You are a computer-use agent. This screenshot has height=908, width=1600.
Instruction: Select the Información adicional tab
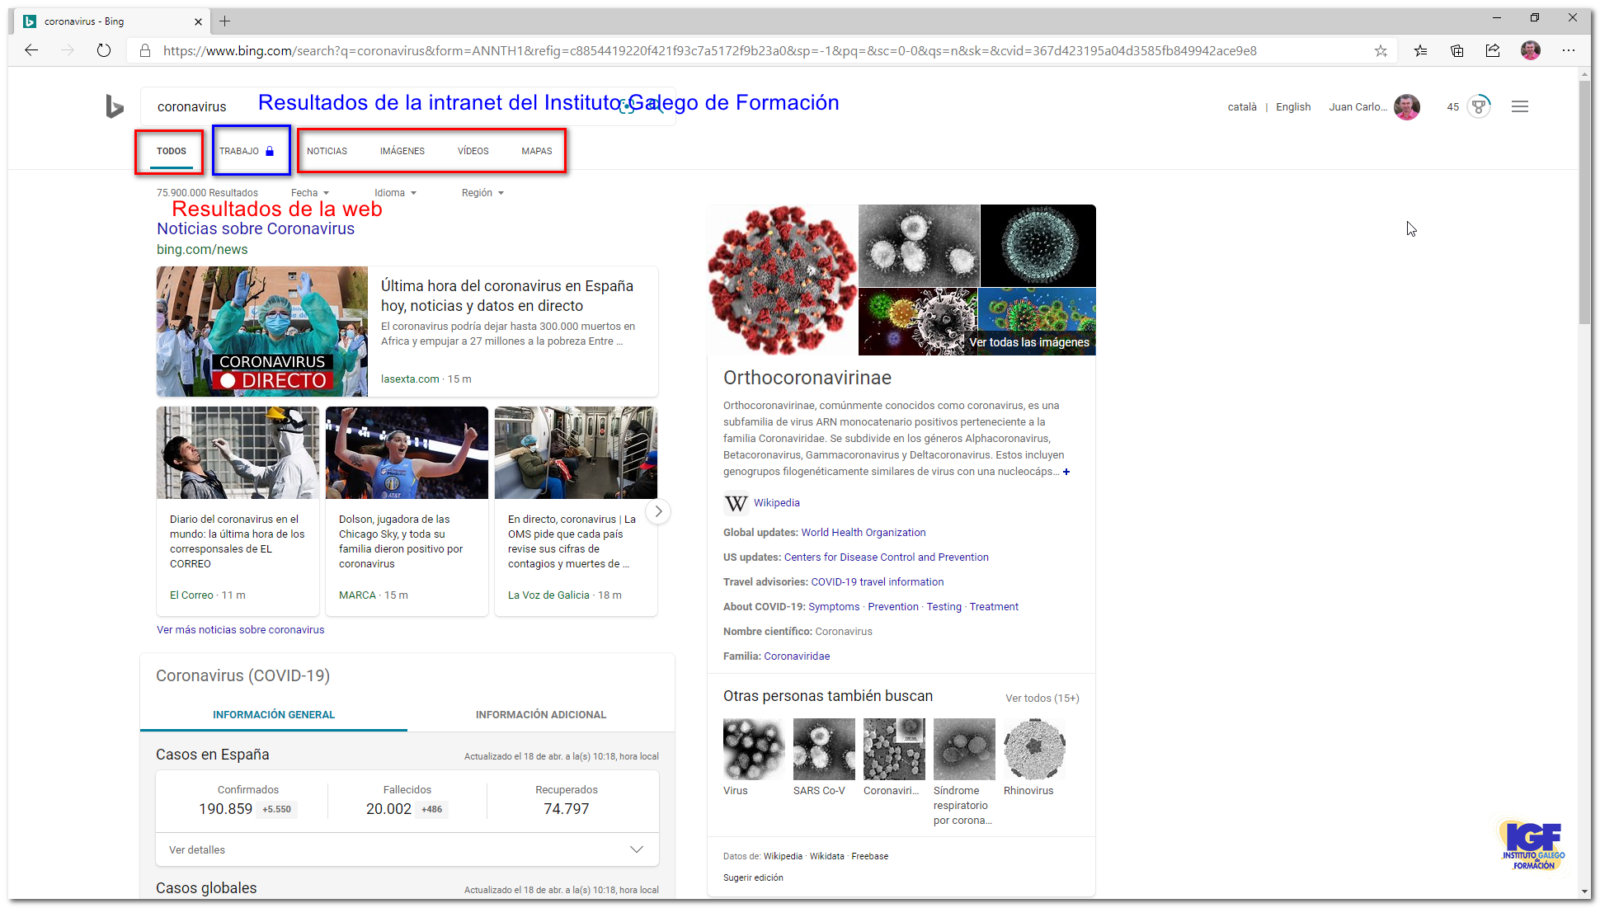pyautogui.click(x=540, y=715)
